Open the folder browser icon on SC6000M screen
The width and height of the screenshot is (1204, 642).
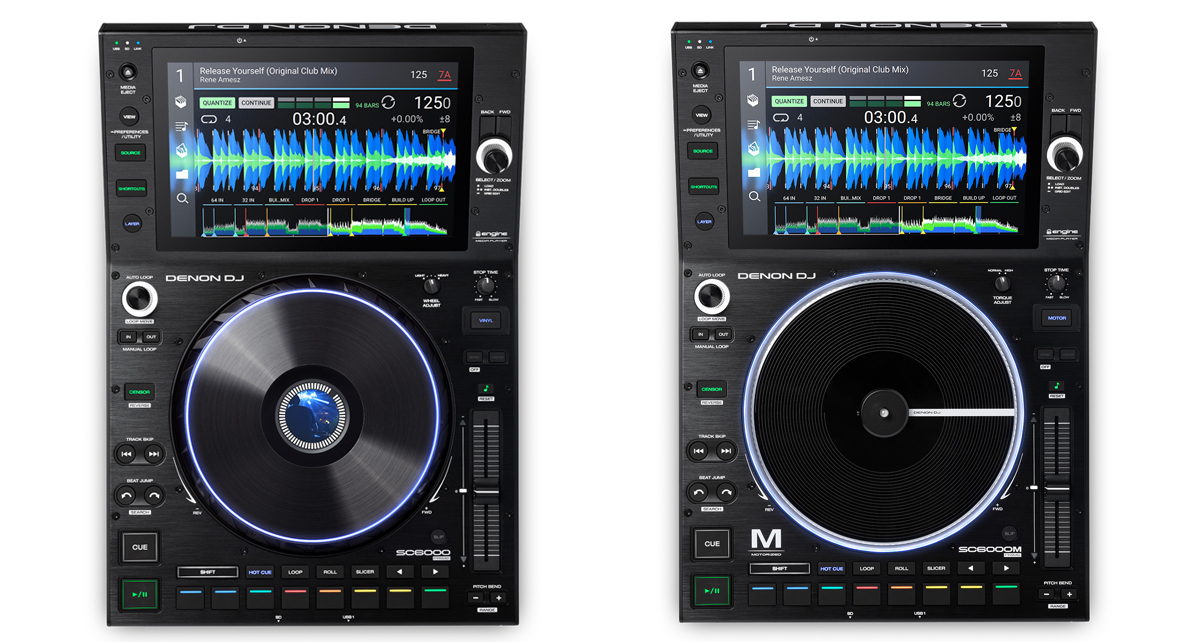click(756, 174)
